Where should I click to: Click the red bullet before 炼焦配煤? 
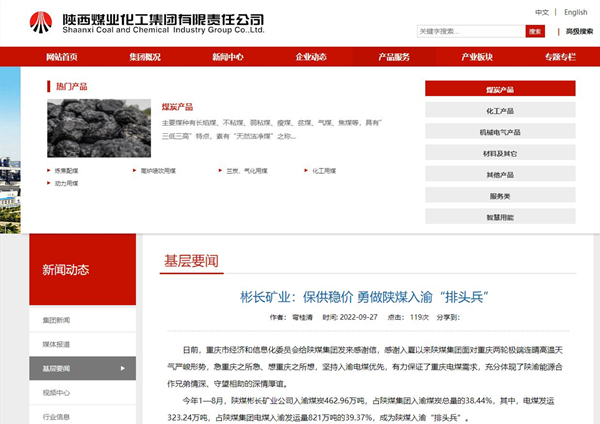click(x=49, y=171)
